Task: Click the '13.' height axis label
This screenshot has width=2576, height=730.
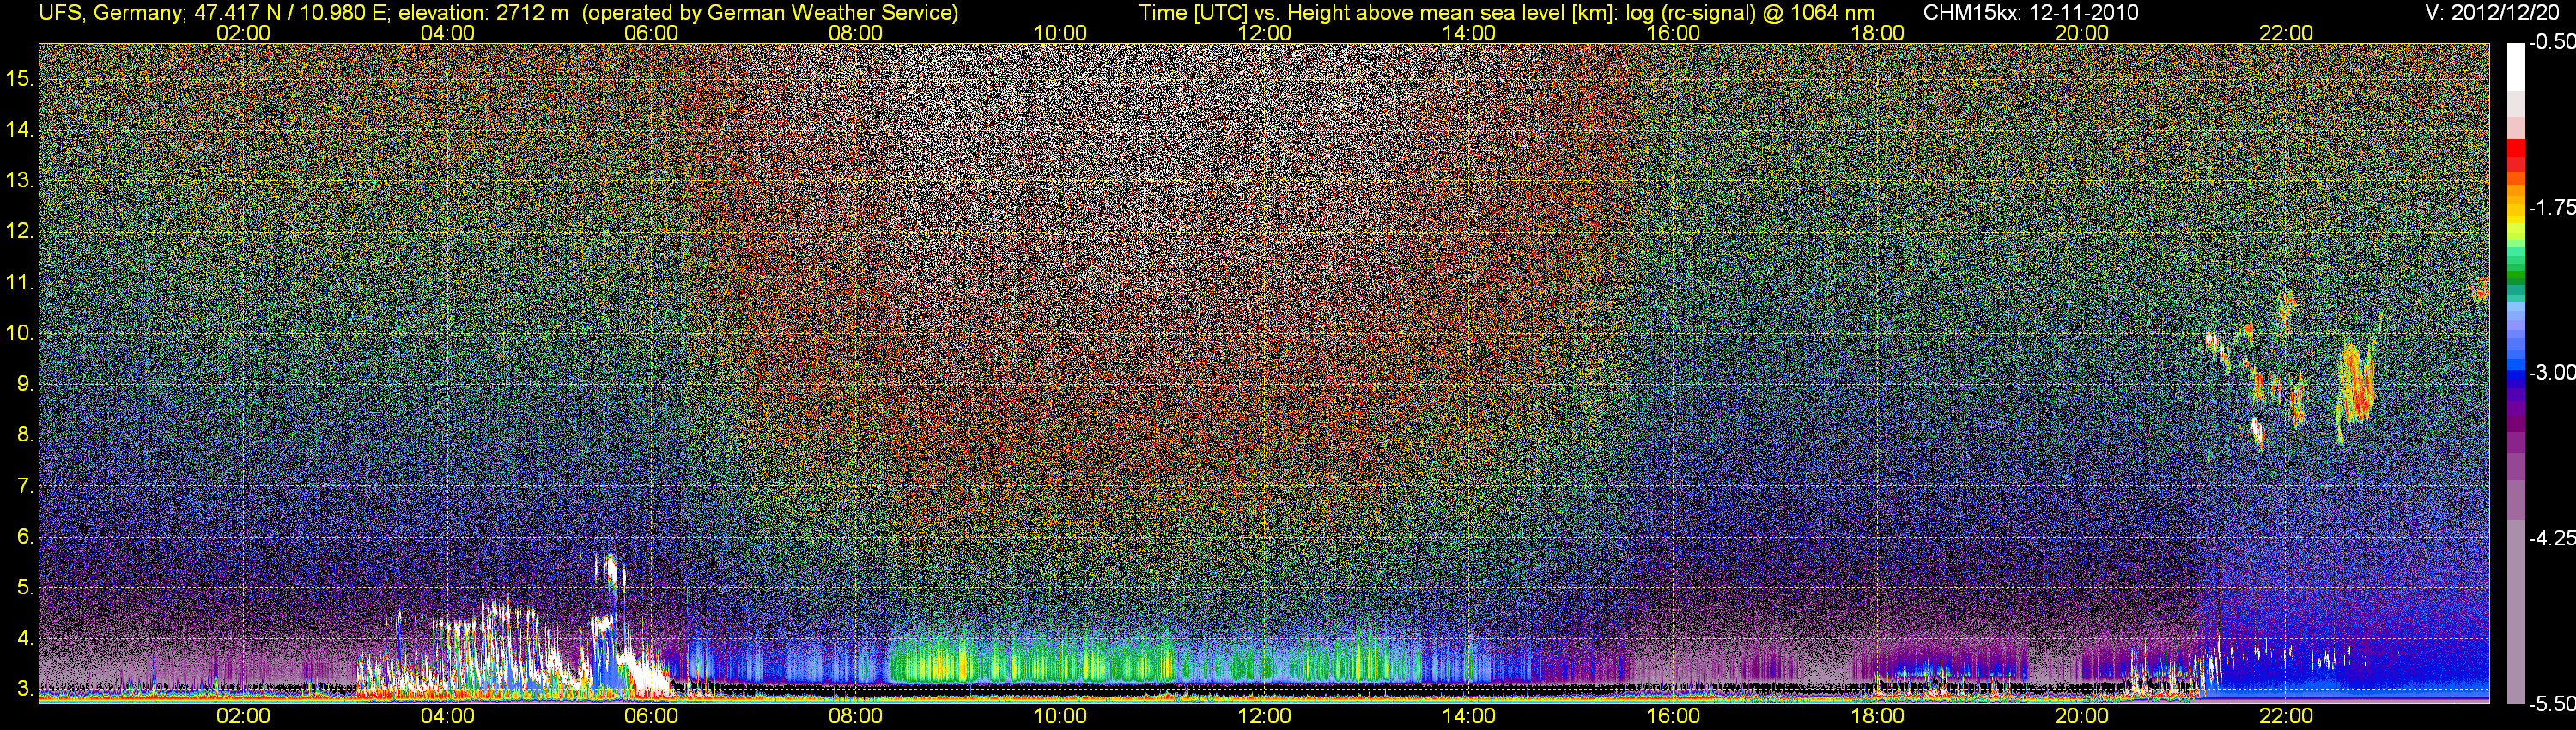Action: point(20,180)
